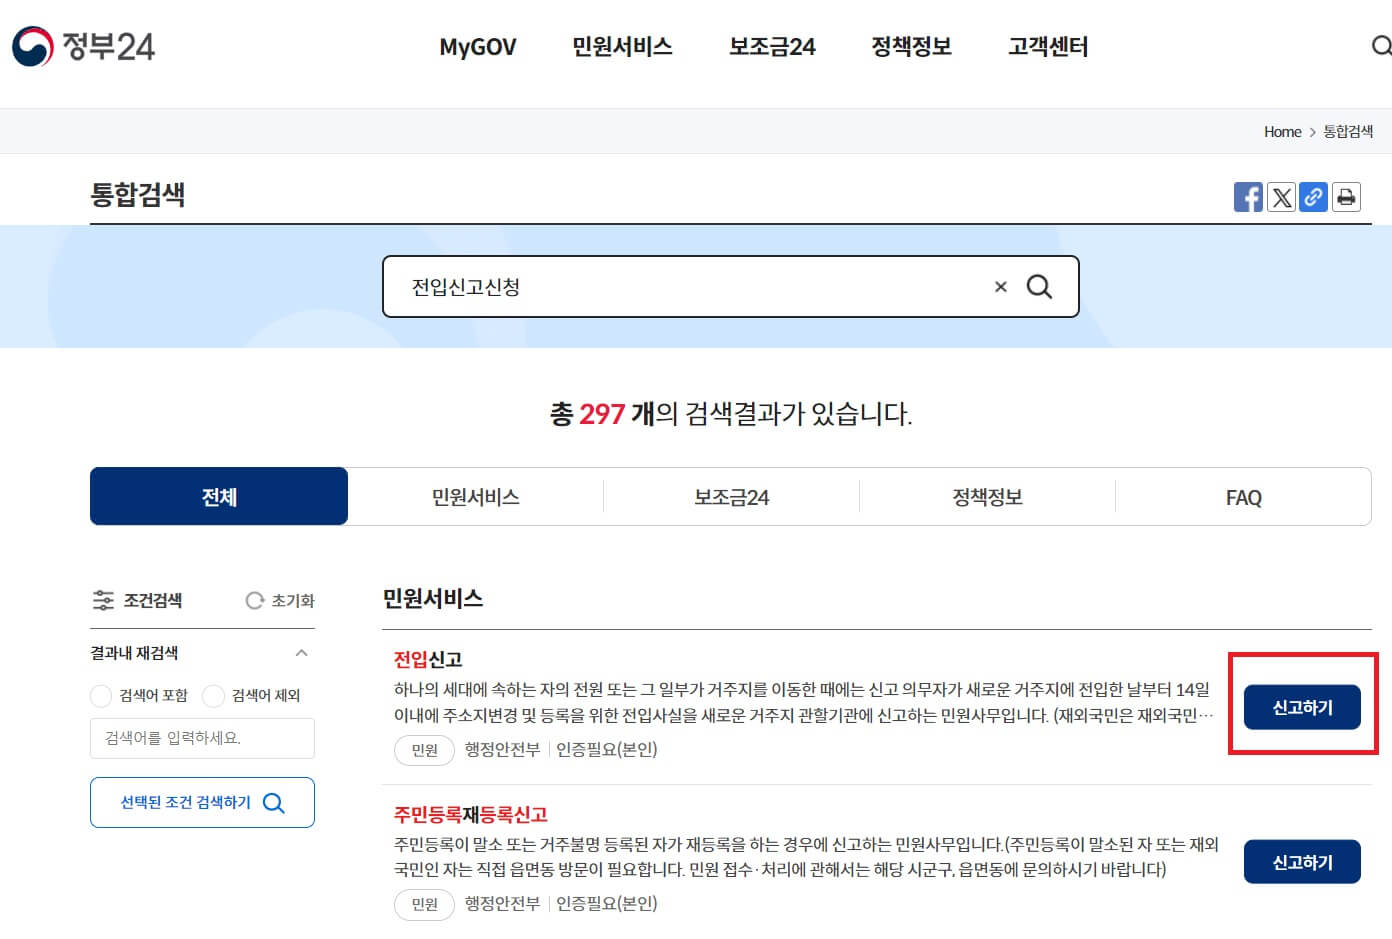Image resolution: width=1392 pixels, height=939 pixels.
Task: Click the Facebook share icon
Action: coord(1248,197)
